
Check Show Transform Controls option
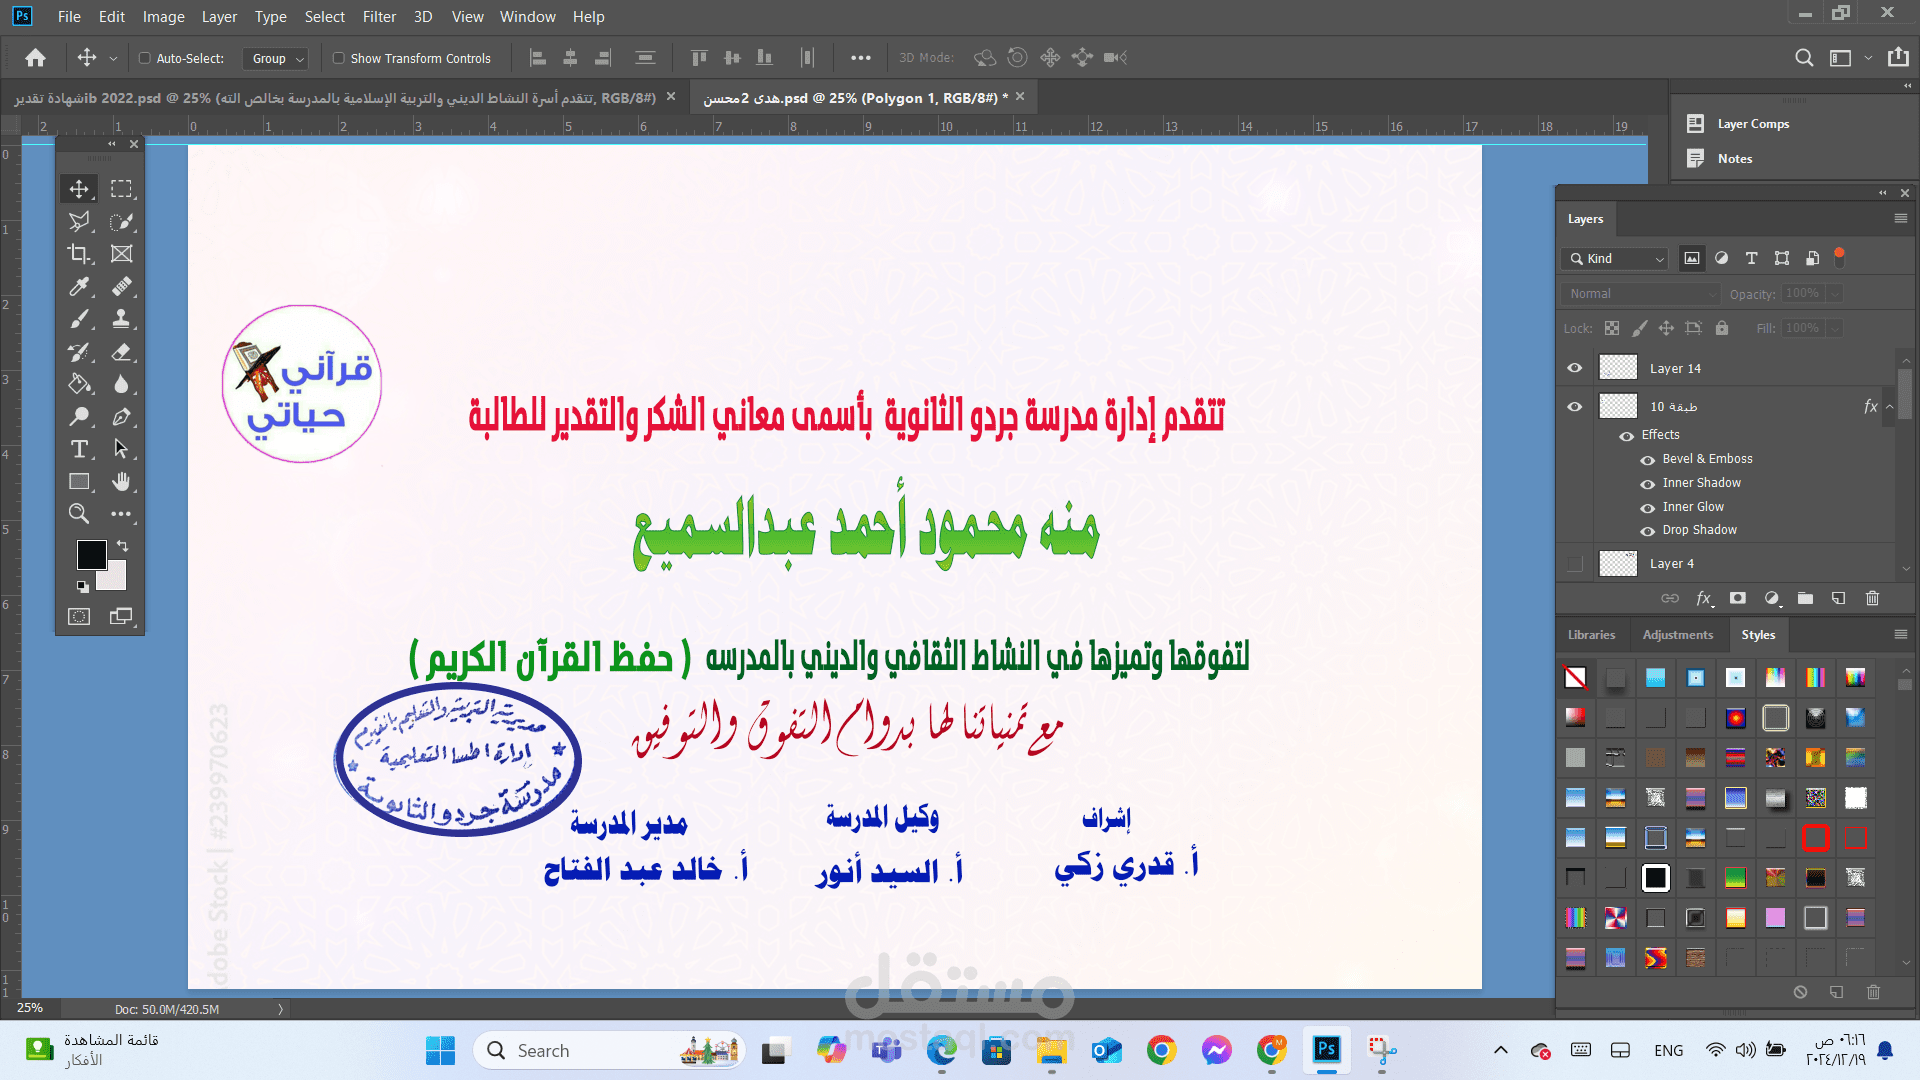coord(339,58)
